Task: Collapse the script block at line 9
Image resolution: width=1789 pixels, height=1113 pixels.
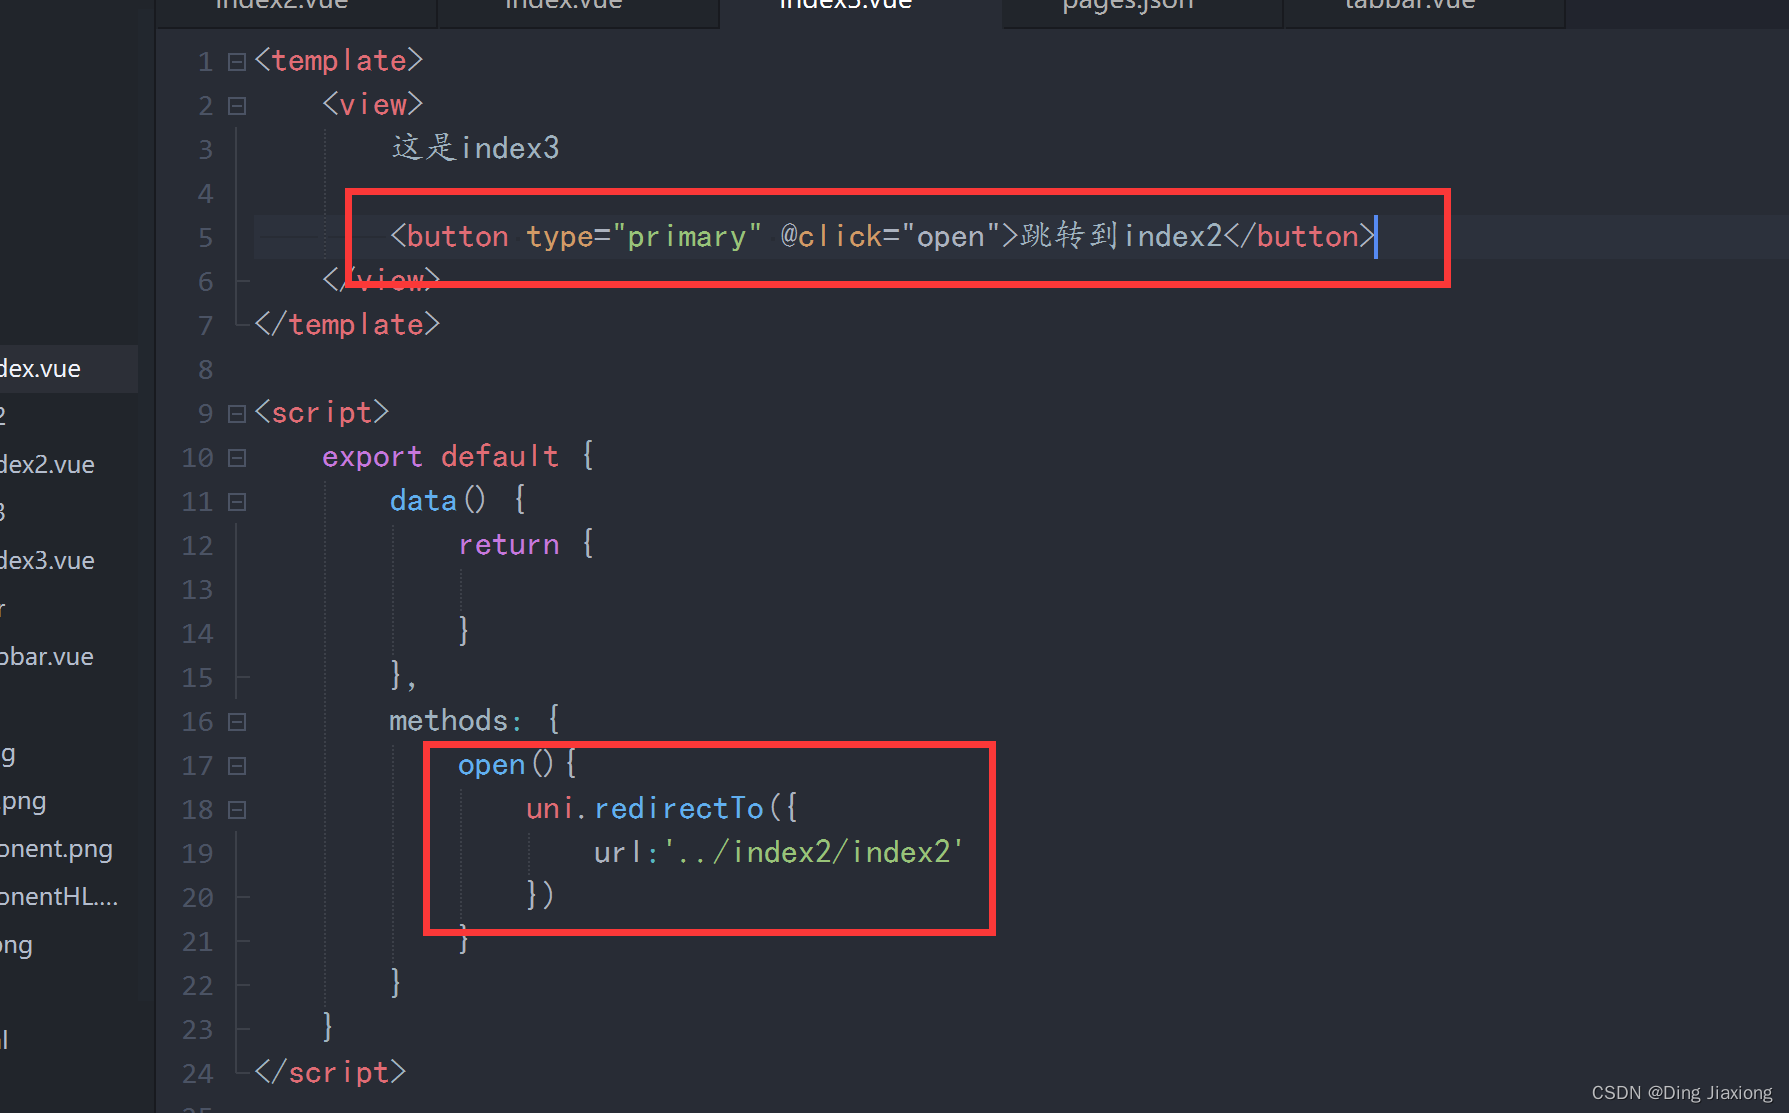Action: pyautogui.click(x=237, y=414)
